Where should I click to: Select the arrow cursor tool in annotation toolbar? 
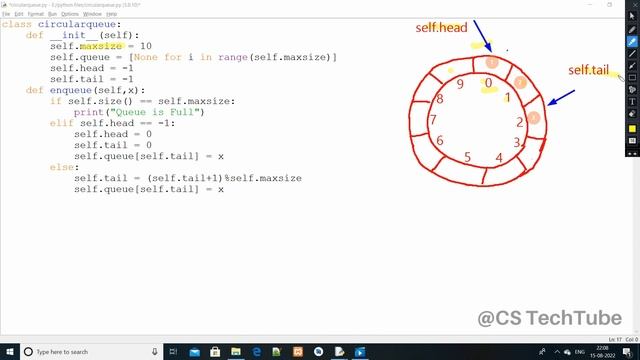[x=632, y=16]
